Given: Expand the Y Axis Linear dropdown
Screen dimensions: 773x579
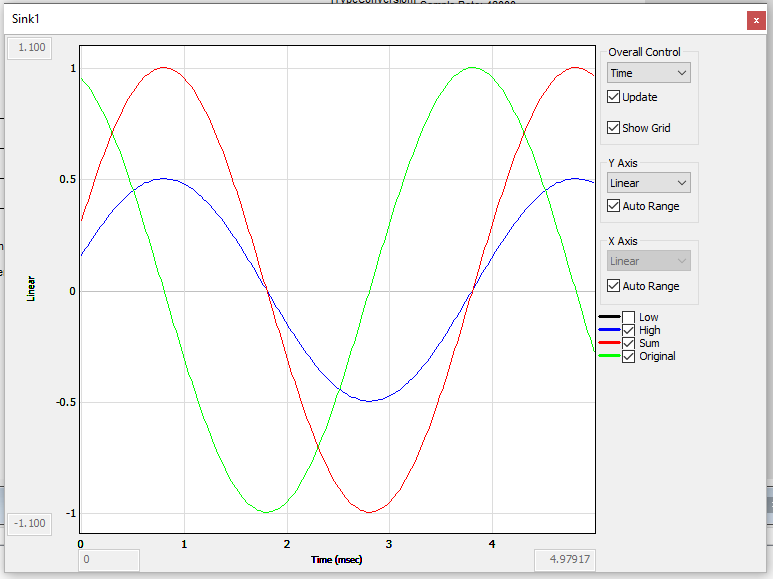Looking at the screenshot, I should (649, 183).
